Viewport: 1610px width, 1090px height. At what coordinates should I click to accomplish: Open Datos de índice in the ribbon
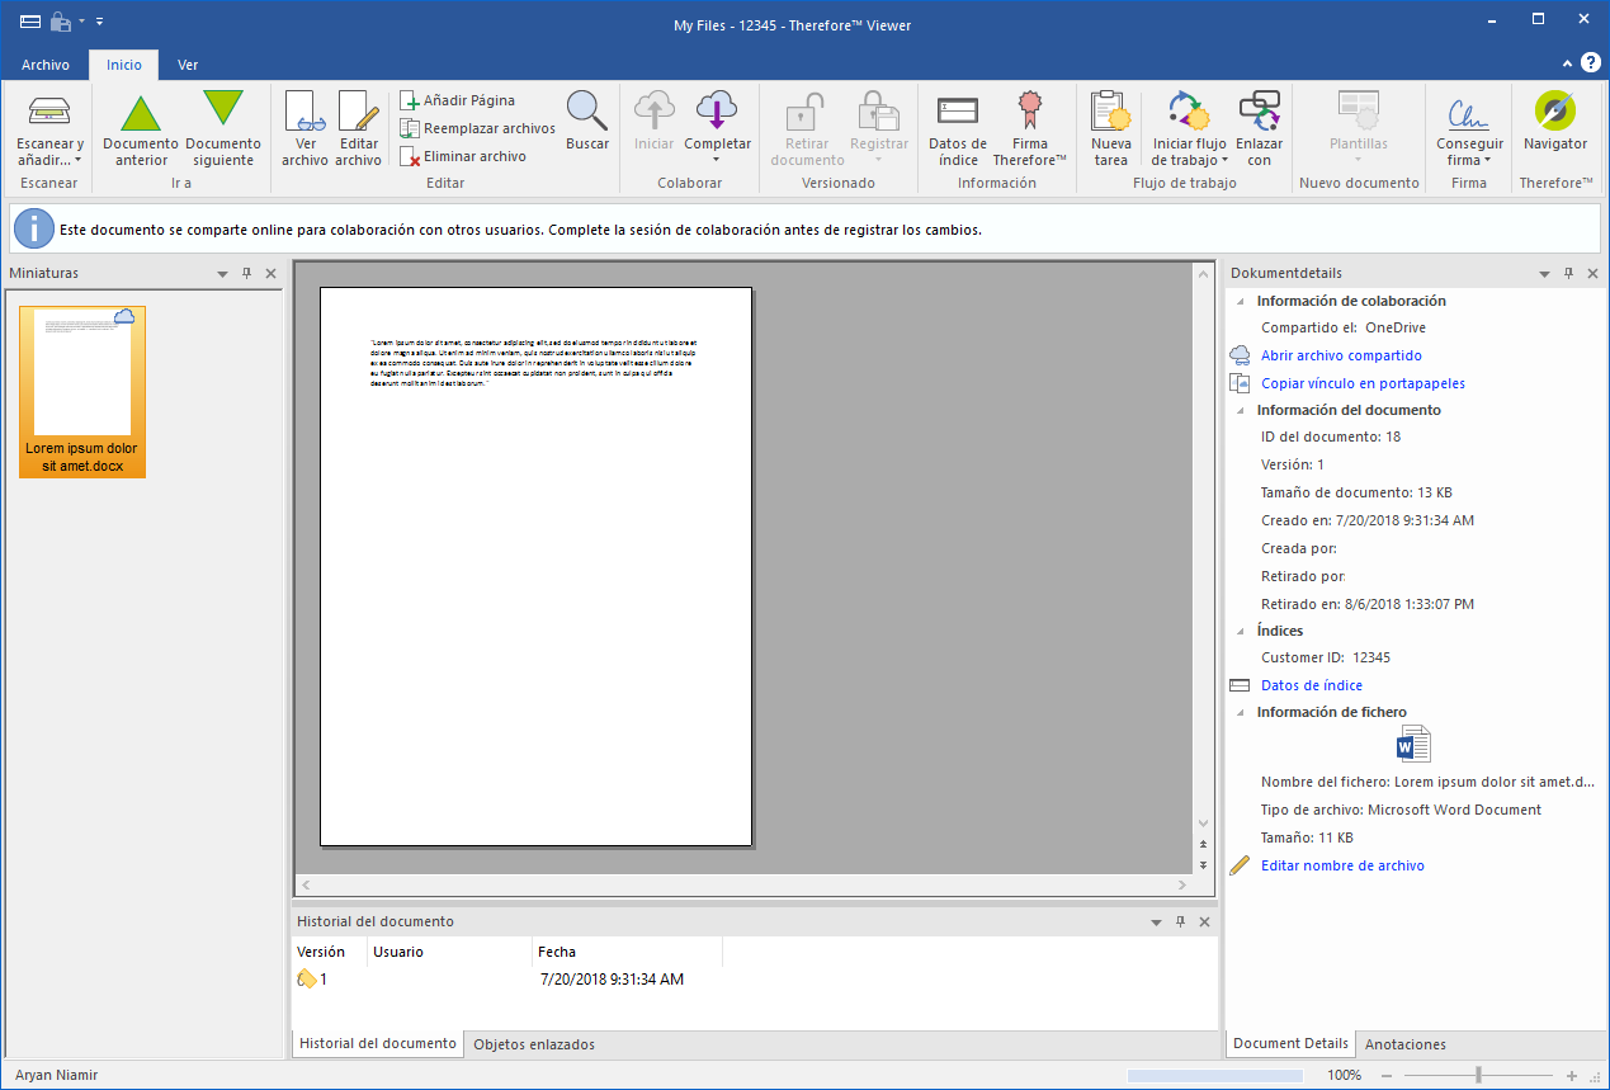[957, 129]
